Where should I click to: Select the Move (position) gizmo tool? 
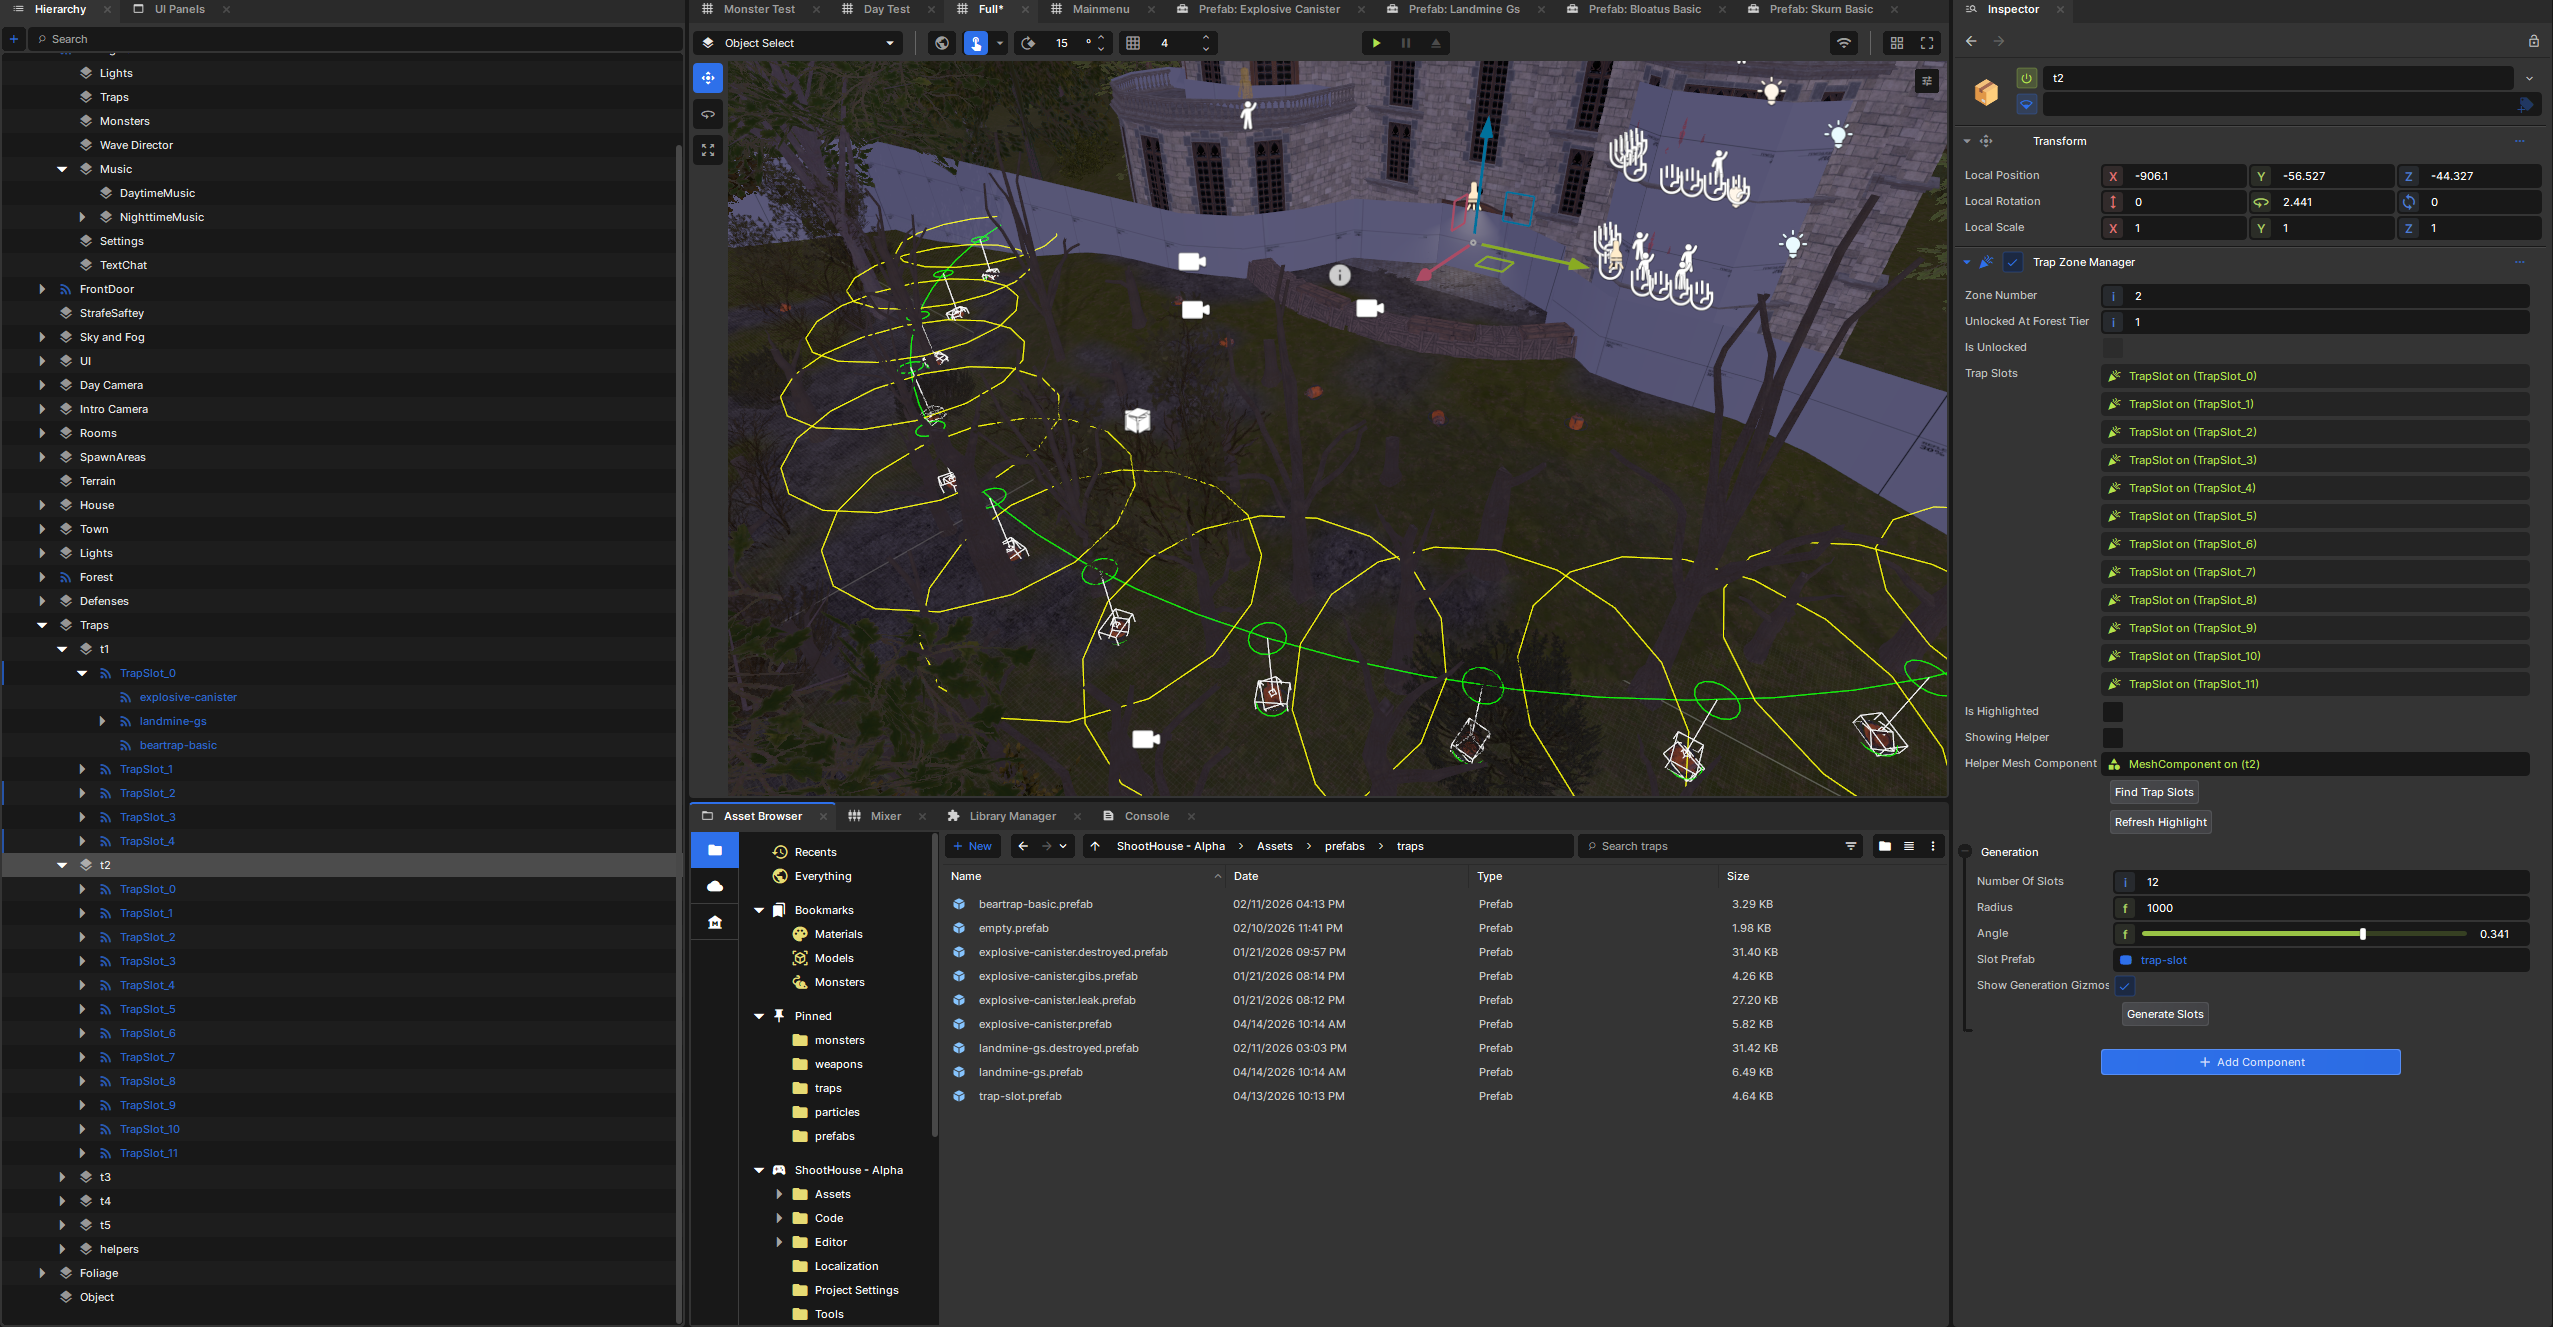708,78
